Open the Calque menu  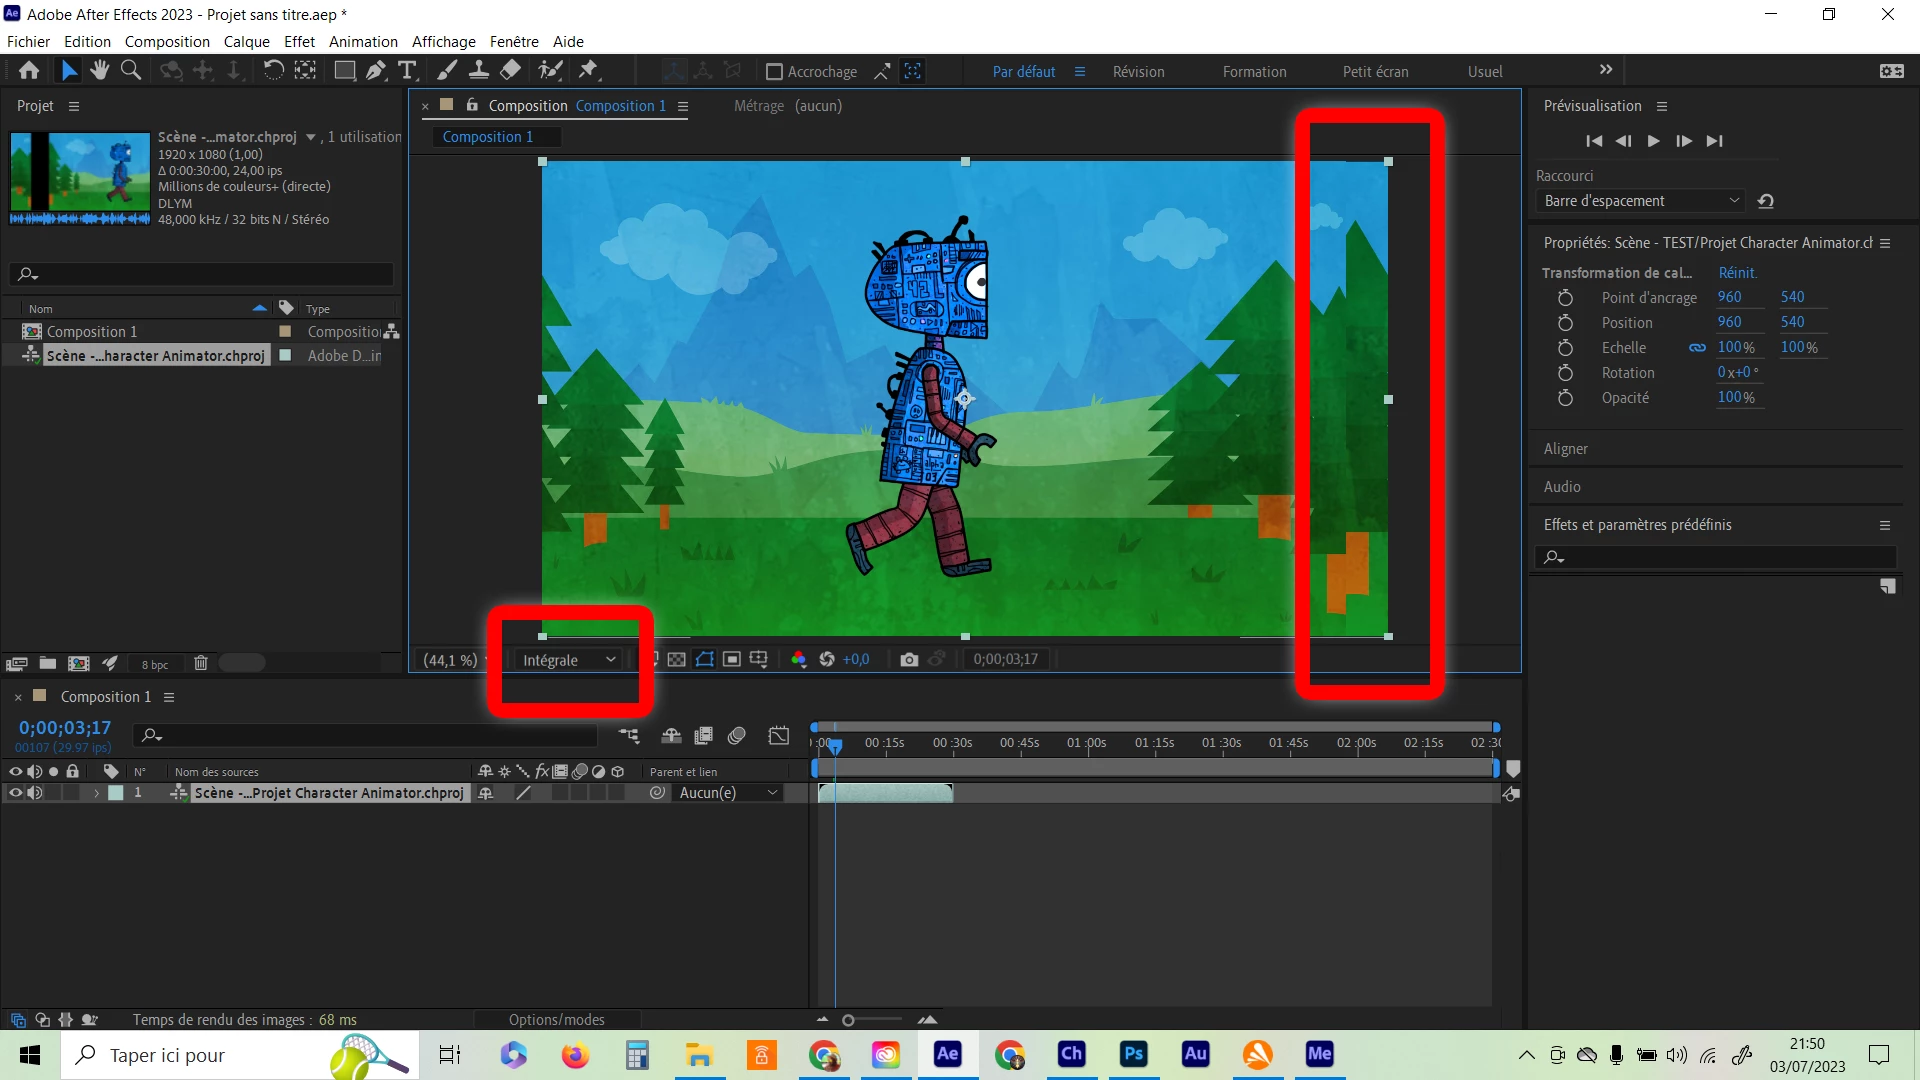tap(246, 42)
